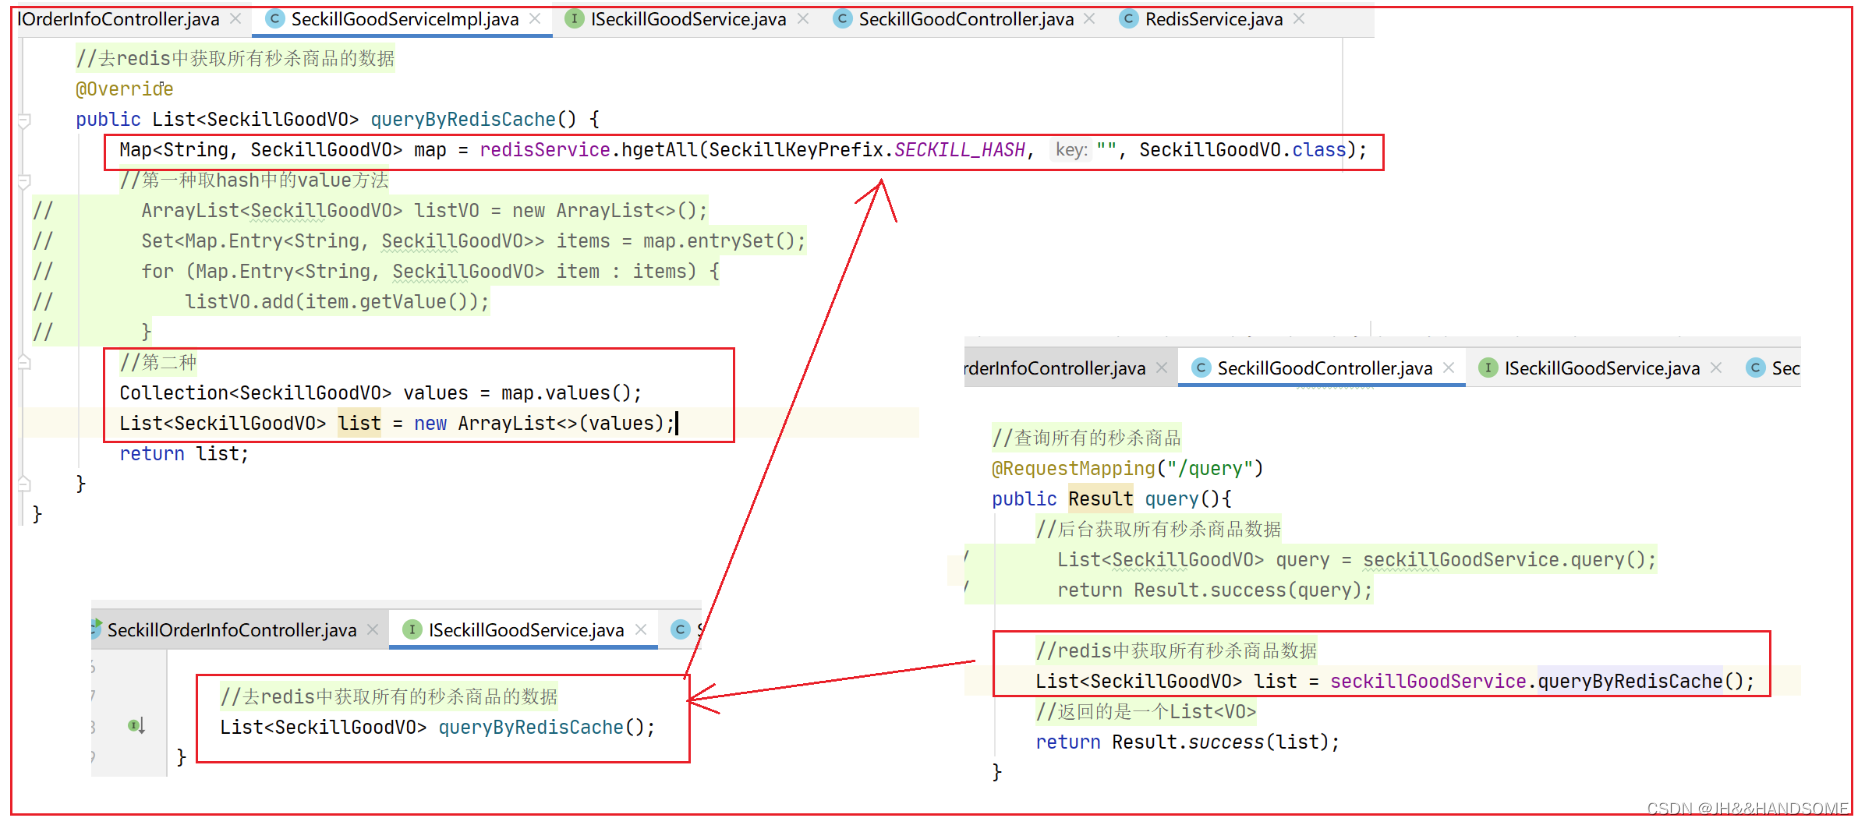Image resolution: width=1864 pixels, height=825 pixels.
Task: Click the @RequestMapping annotation
Action: (x=1073, y=468)
